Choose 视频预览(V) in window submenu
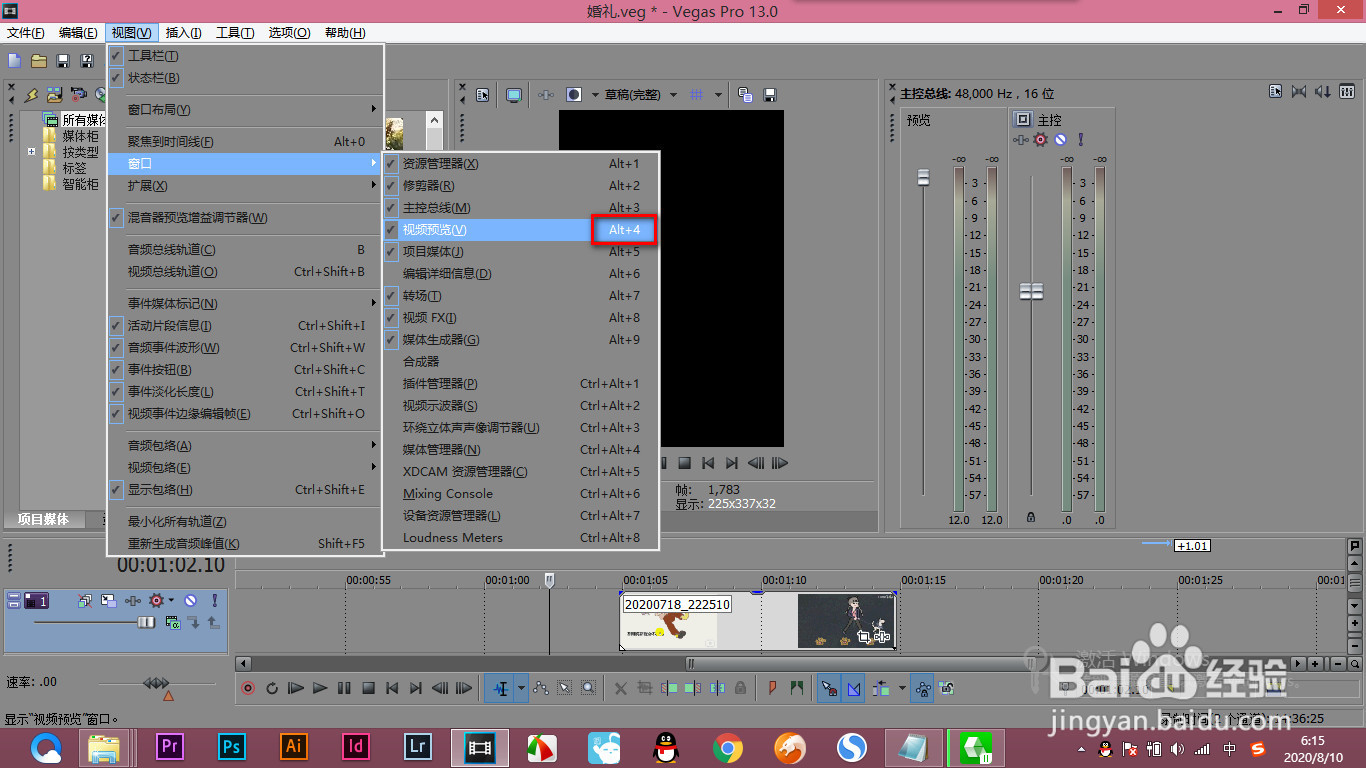 point(520,230)
